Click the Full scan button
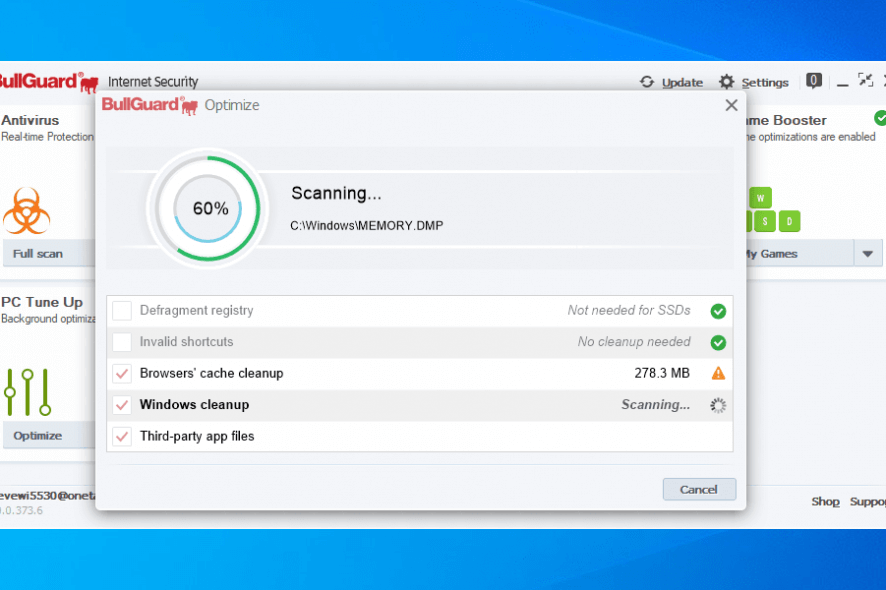 pyautogui.click(x=48, y=254)
